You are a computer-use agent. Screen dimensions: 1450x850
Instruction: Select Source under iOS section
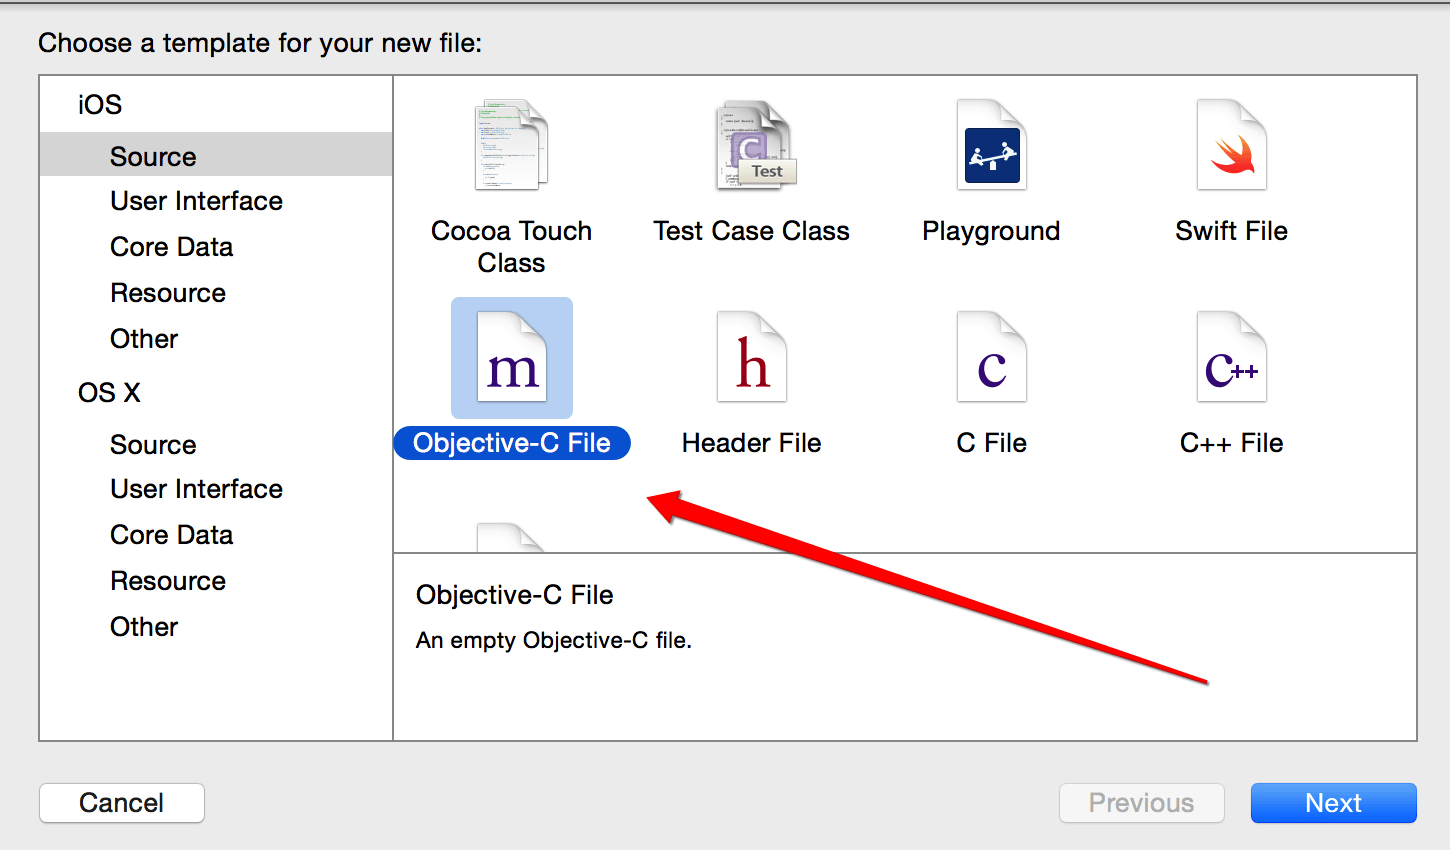153,157
